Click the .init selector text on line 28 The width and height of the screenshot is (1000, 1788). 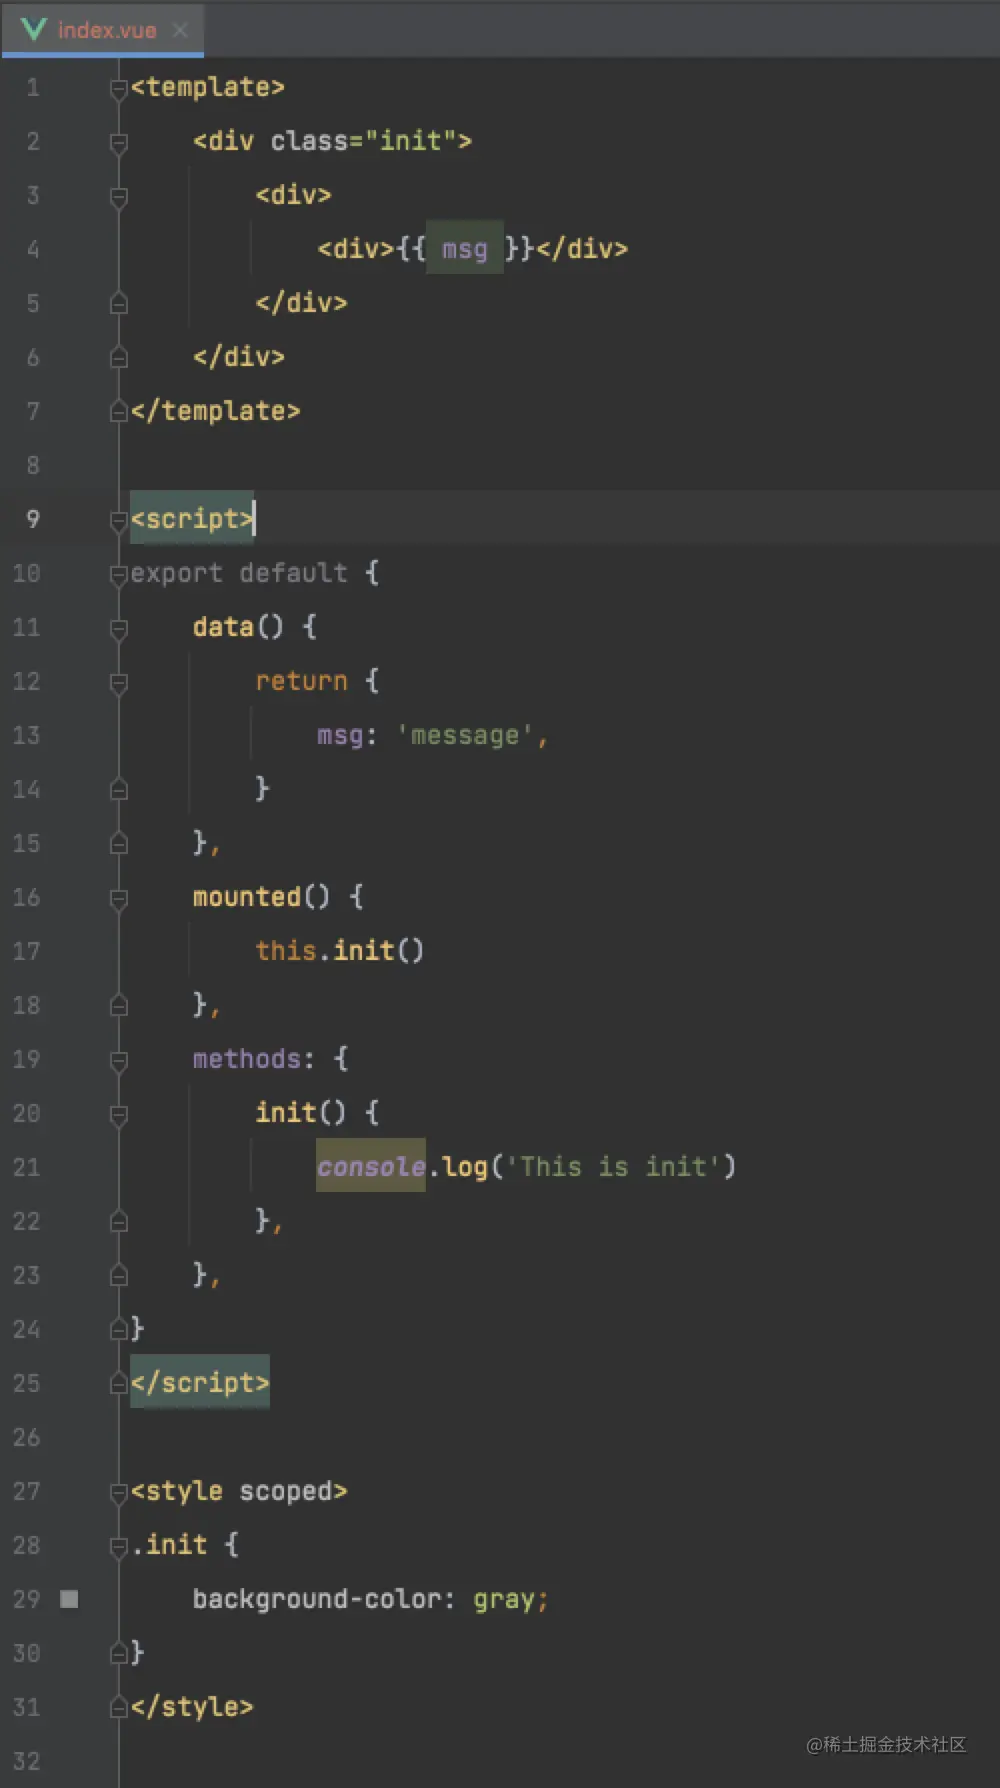[169, 1544]
